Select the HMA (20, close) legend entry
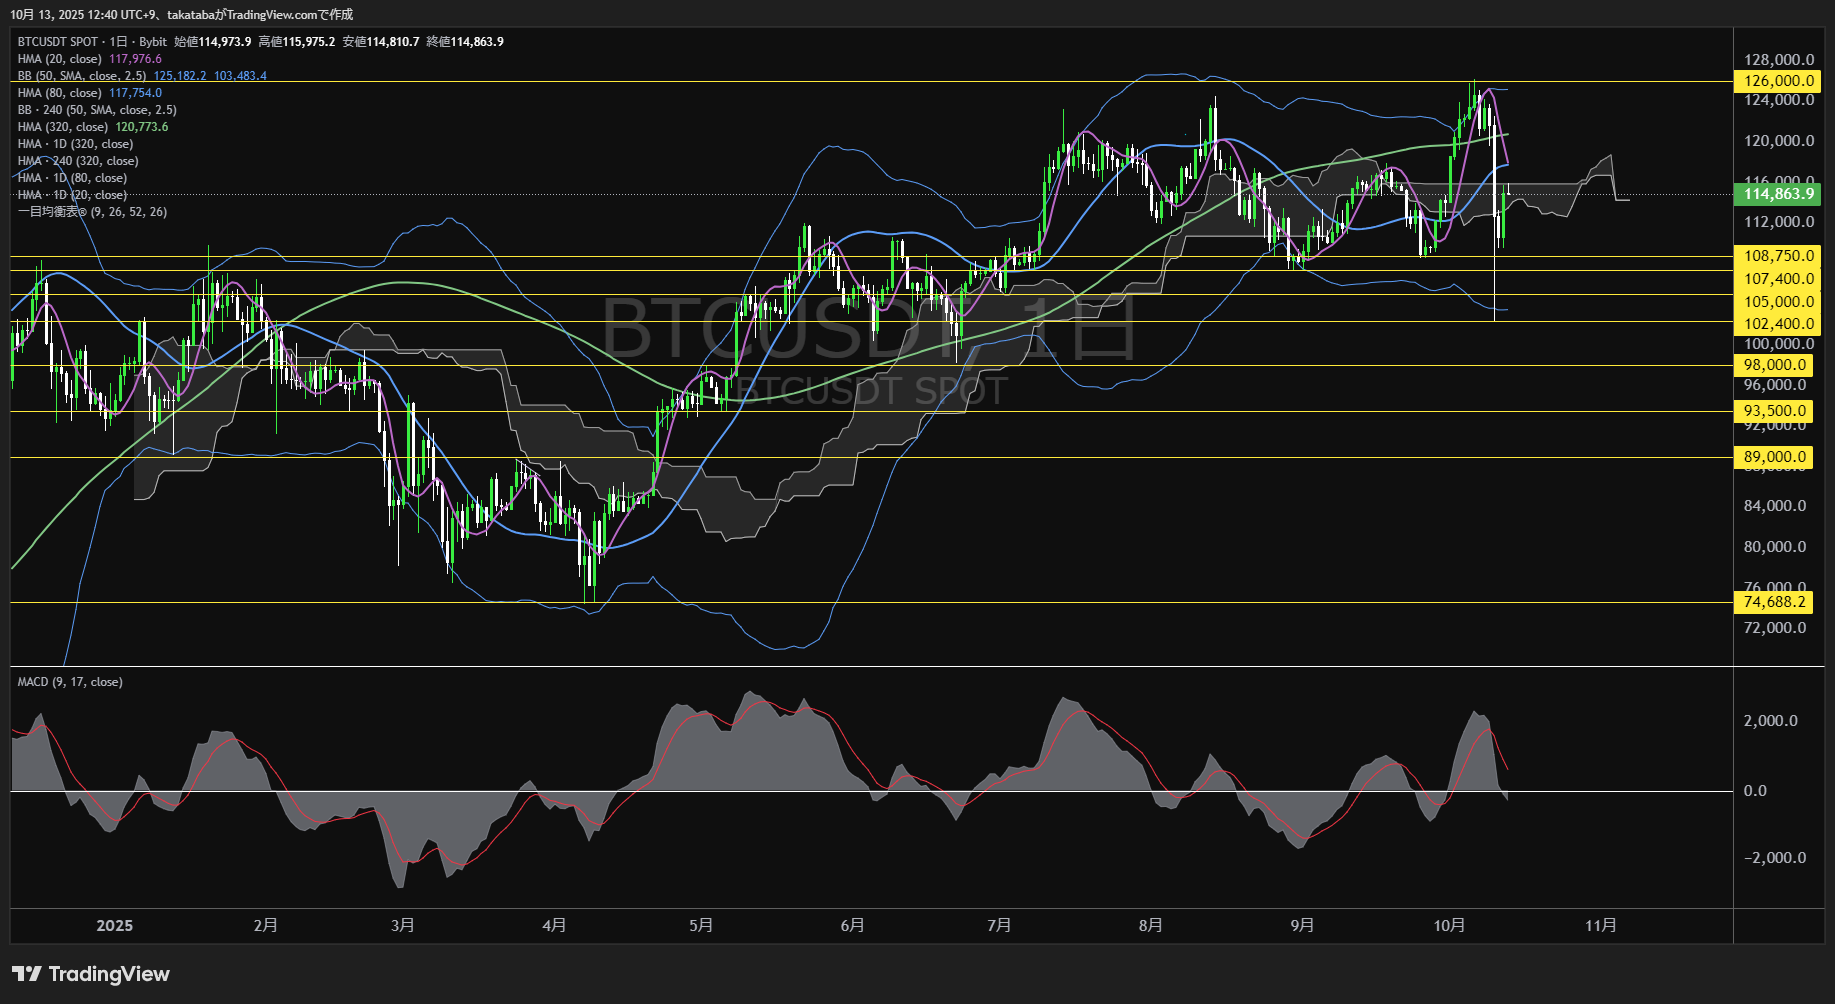 coord(59,59)
